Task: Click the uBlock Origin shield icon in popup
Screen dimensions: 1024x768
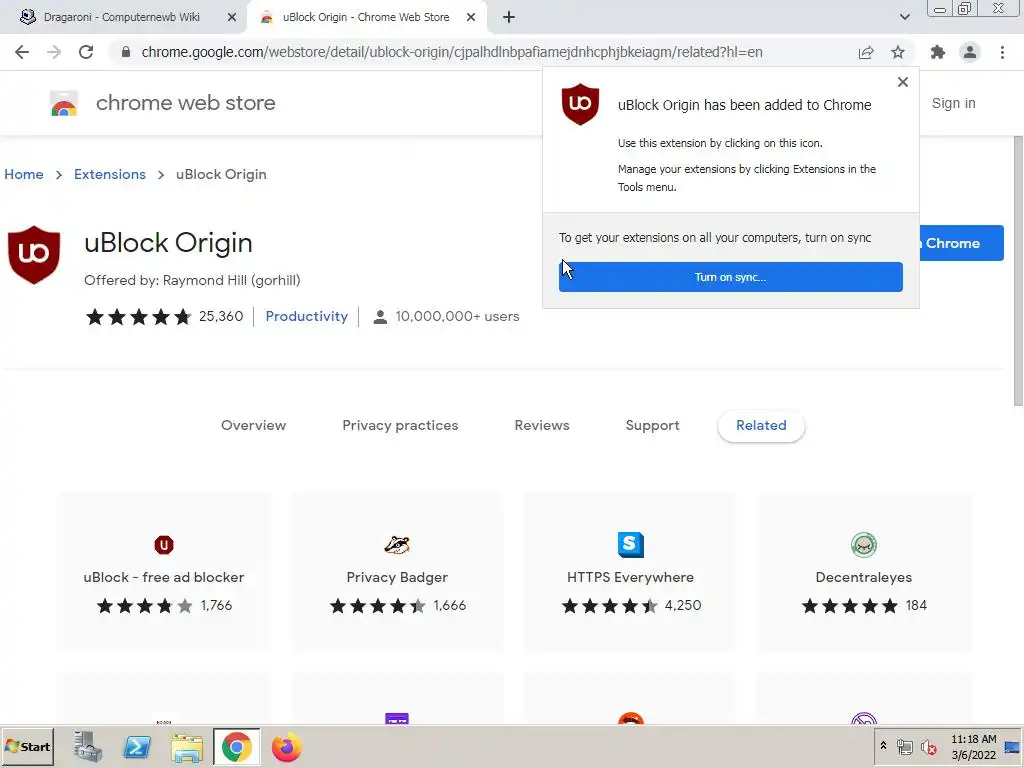Action: click(580, 104)
